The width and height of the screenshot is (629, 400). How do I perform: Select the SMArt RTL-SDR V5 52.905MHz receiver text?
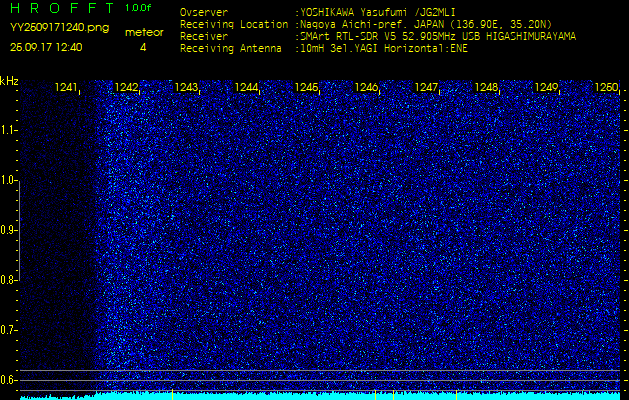tap(438, 37)
